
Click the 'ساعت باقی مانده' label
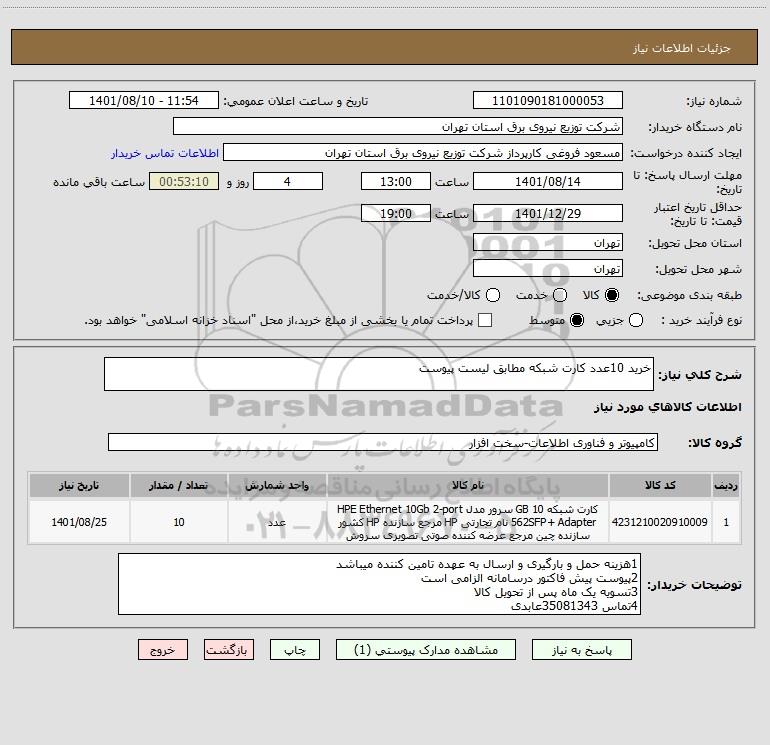pos(99,182)
